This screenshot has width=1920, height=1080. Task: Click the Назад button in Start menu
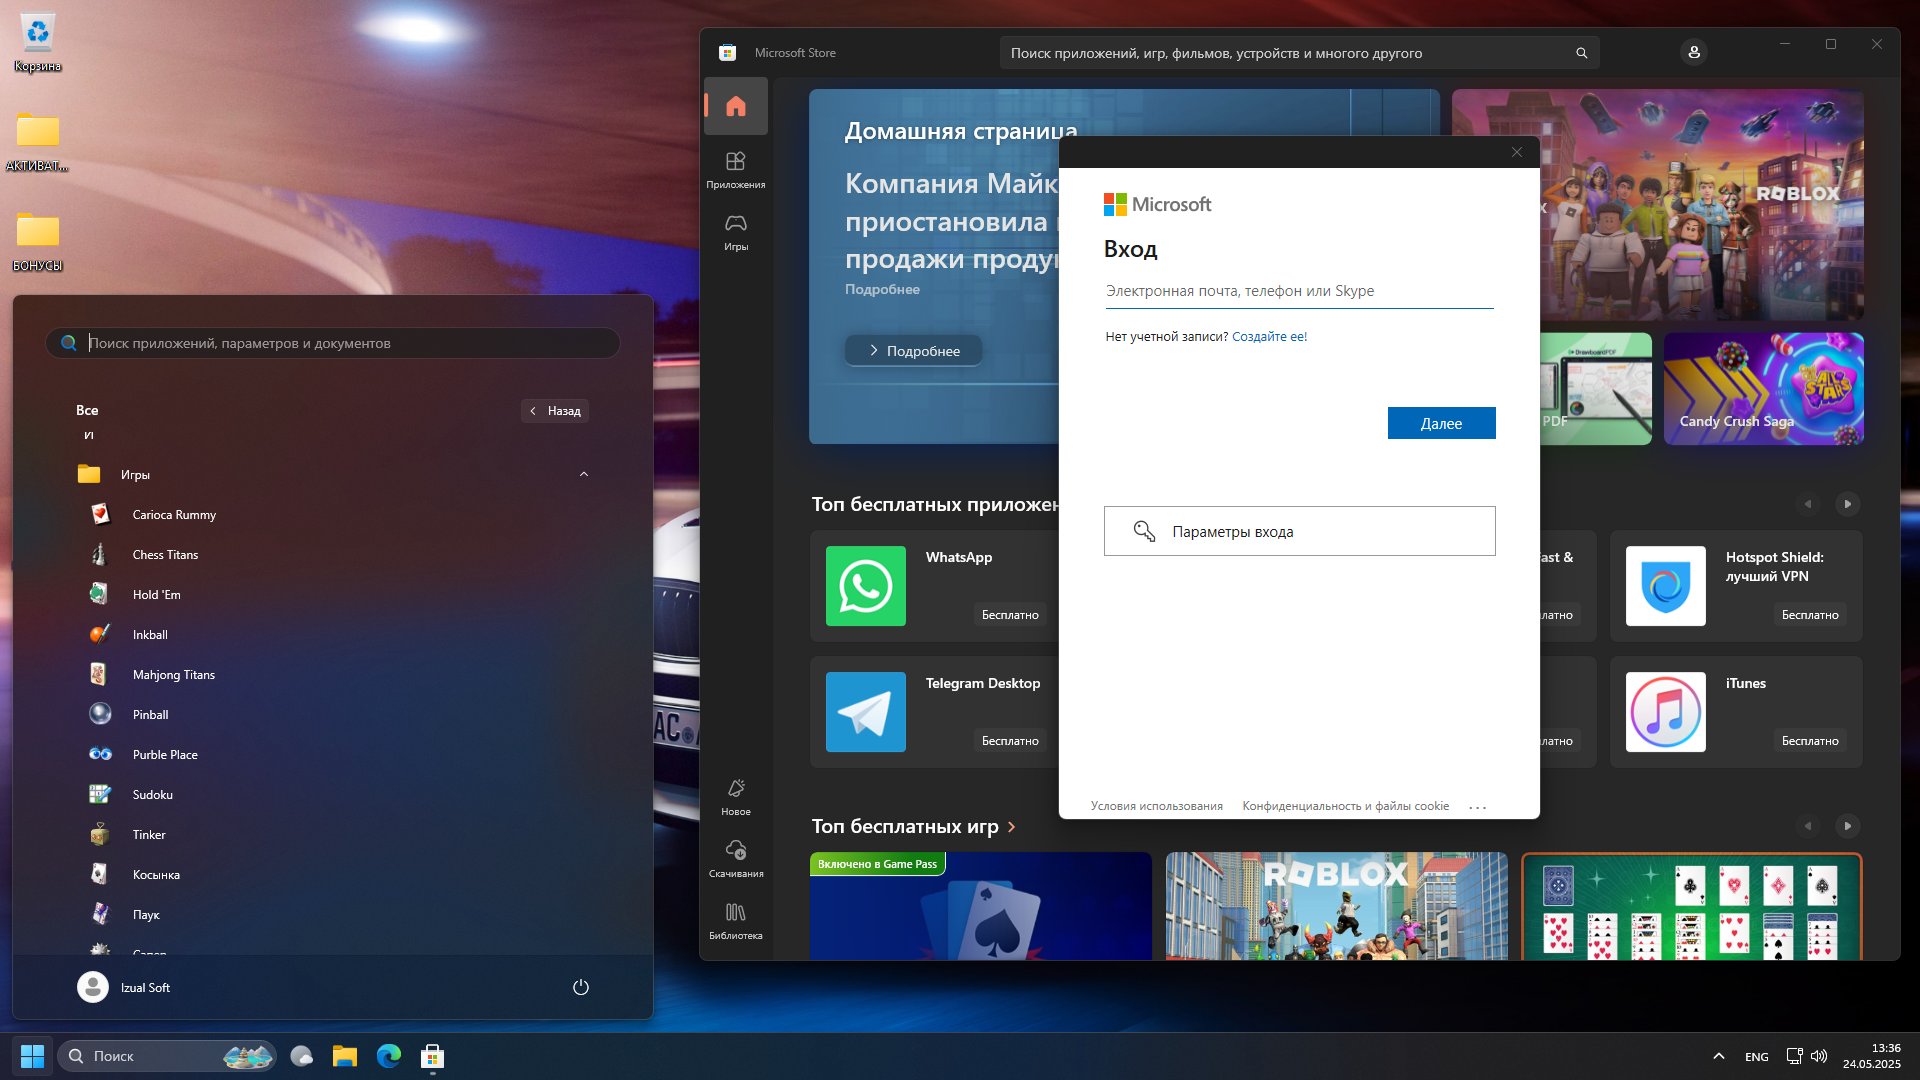coord(555,411)
